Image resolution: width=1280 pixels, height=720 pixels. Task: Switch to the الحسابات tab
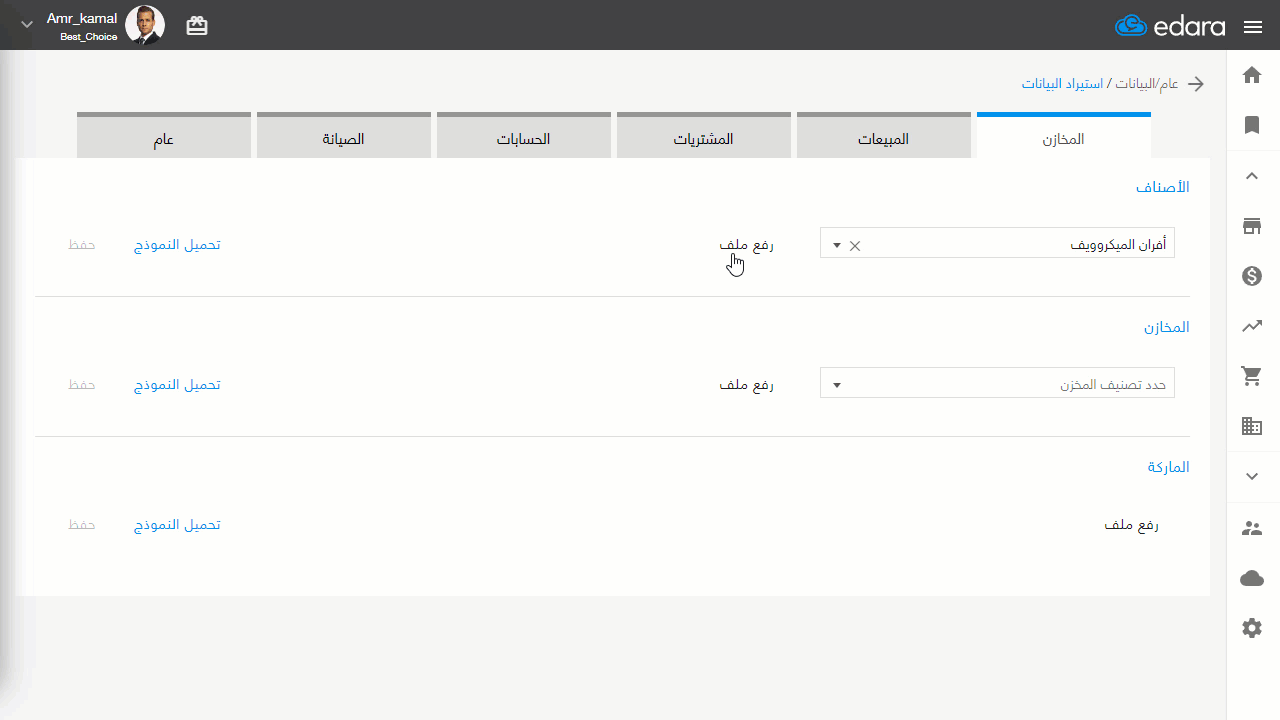pos(523,136)
